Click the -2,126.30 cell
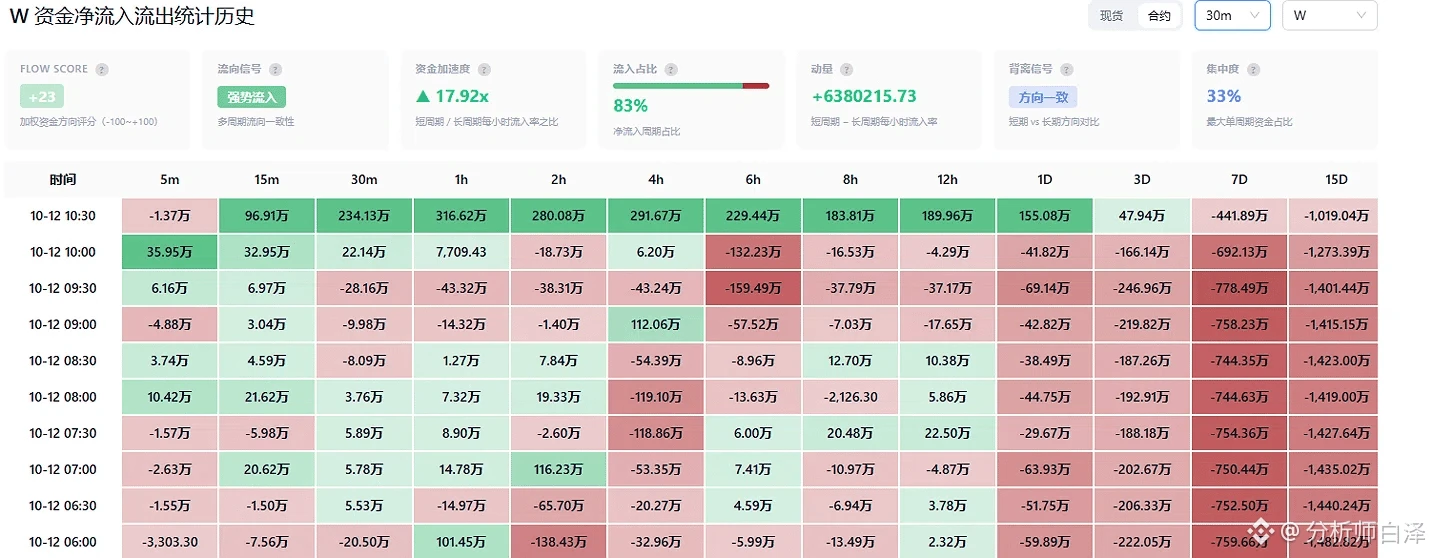 pos(850,397)
